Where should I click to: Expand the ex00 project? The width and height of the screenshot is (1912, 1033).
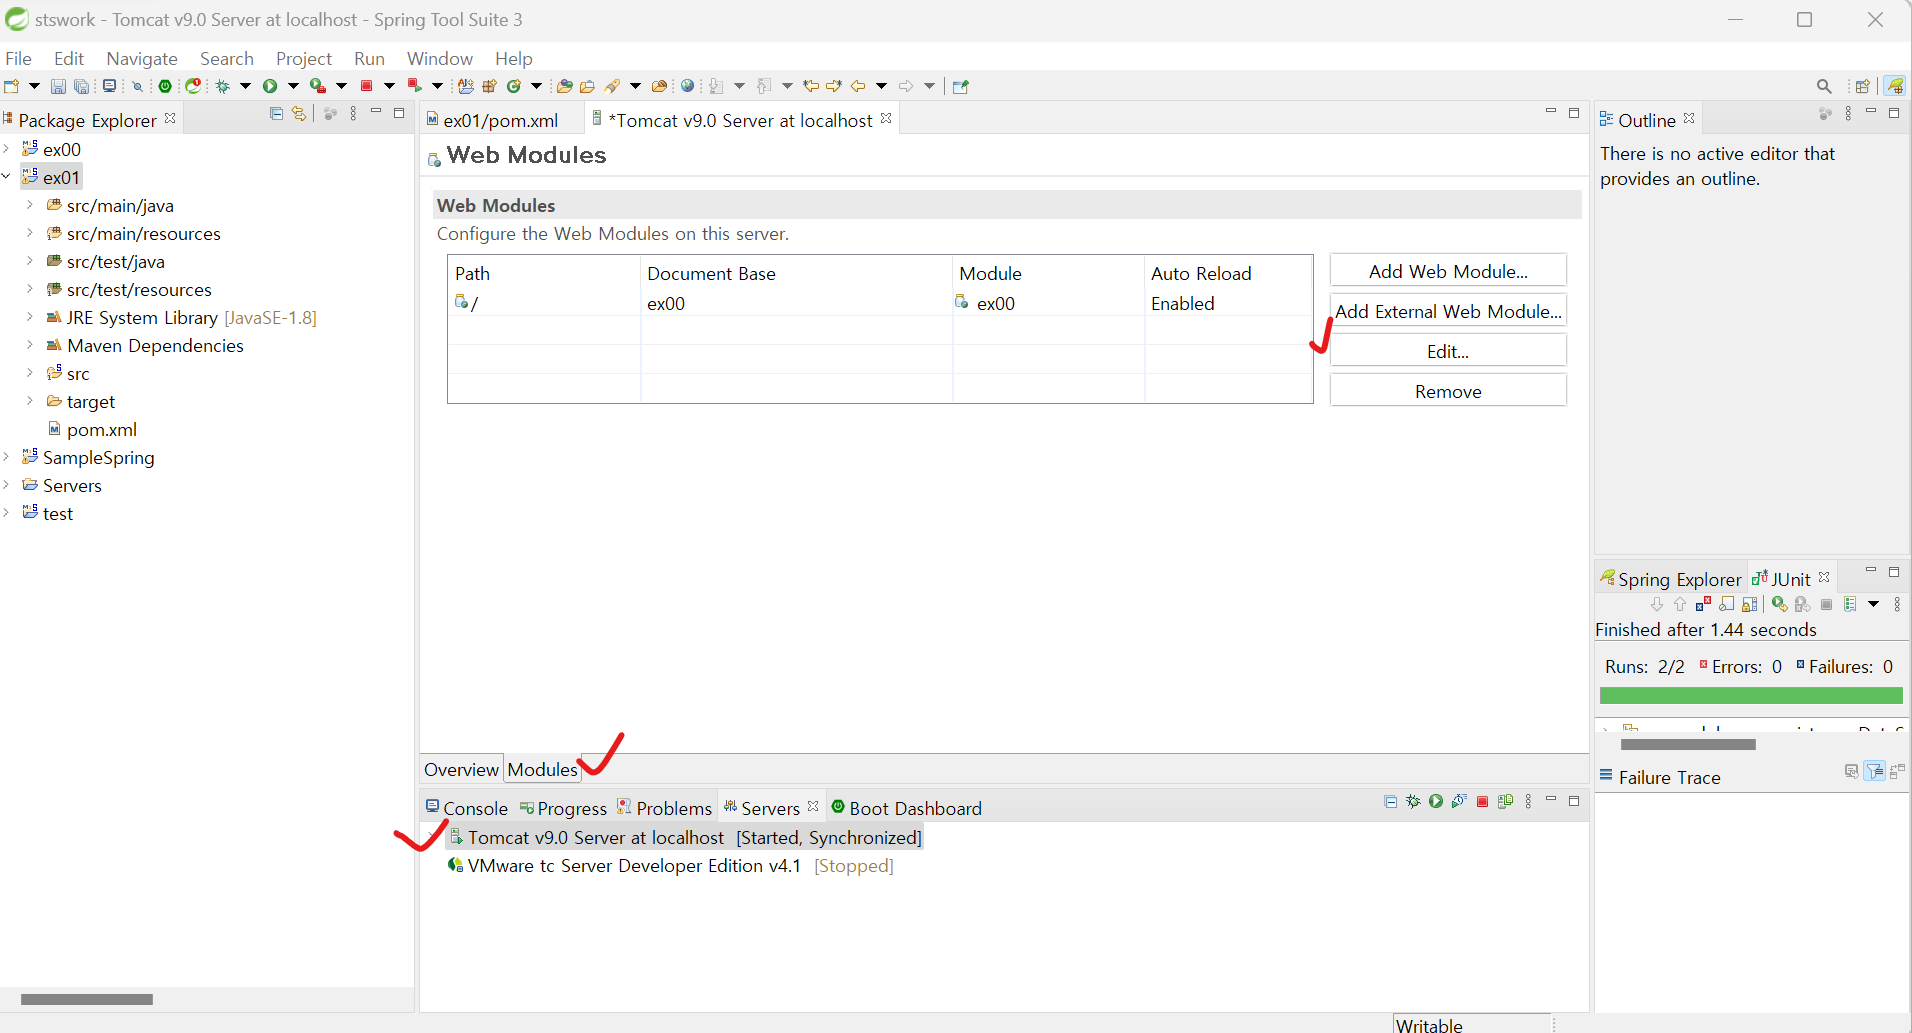tap(7, 149)
